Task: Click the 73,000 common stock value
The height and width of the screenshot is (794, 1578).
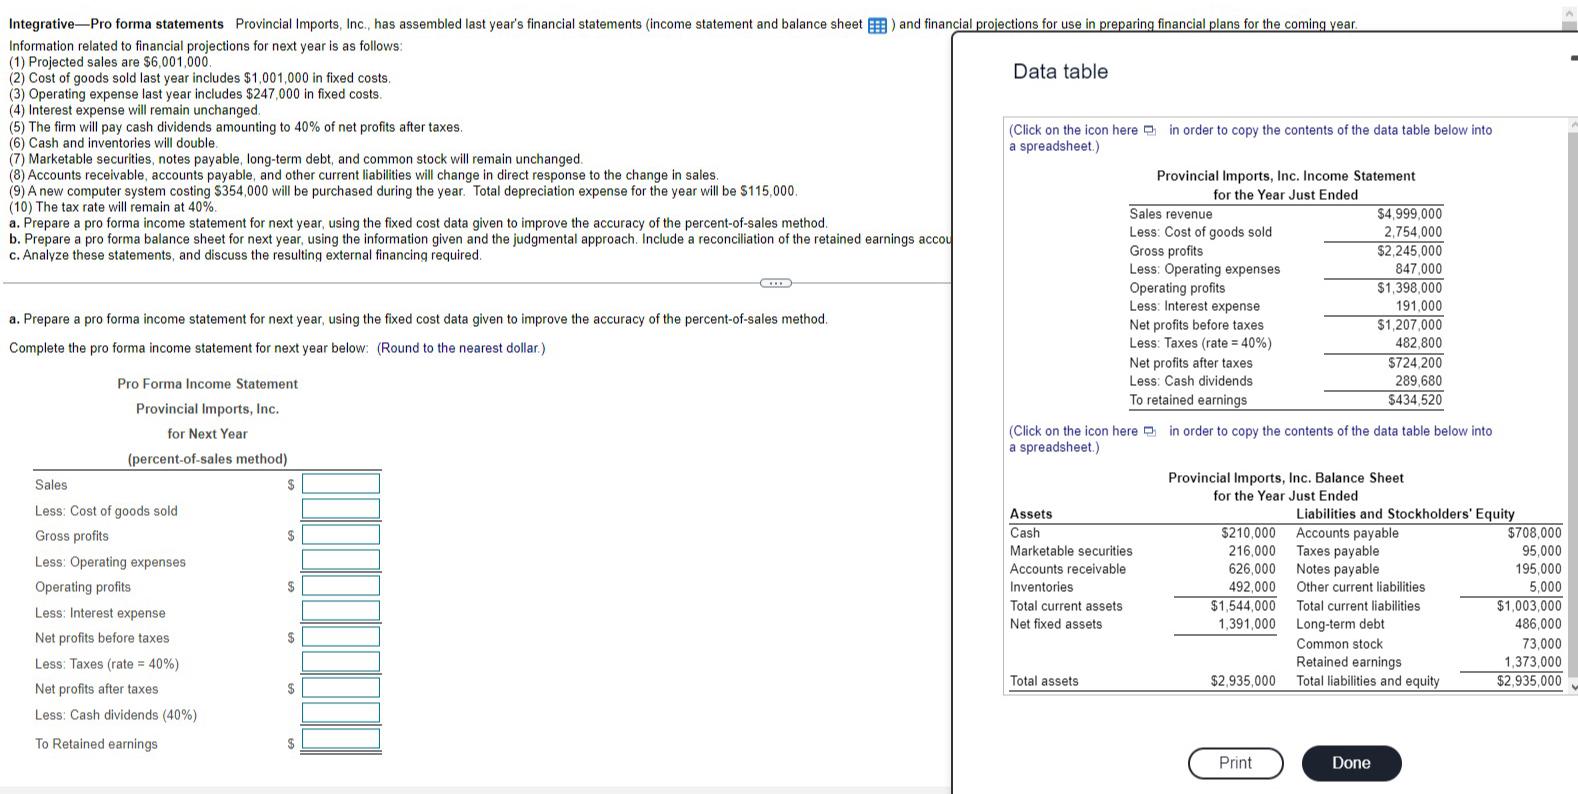Action: coord(1541,644)
